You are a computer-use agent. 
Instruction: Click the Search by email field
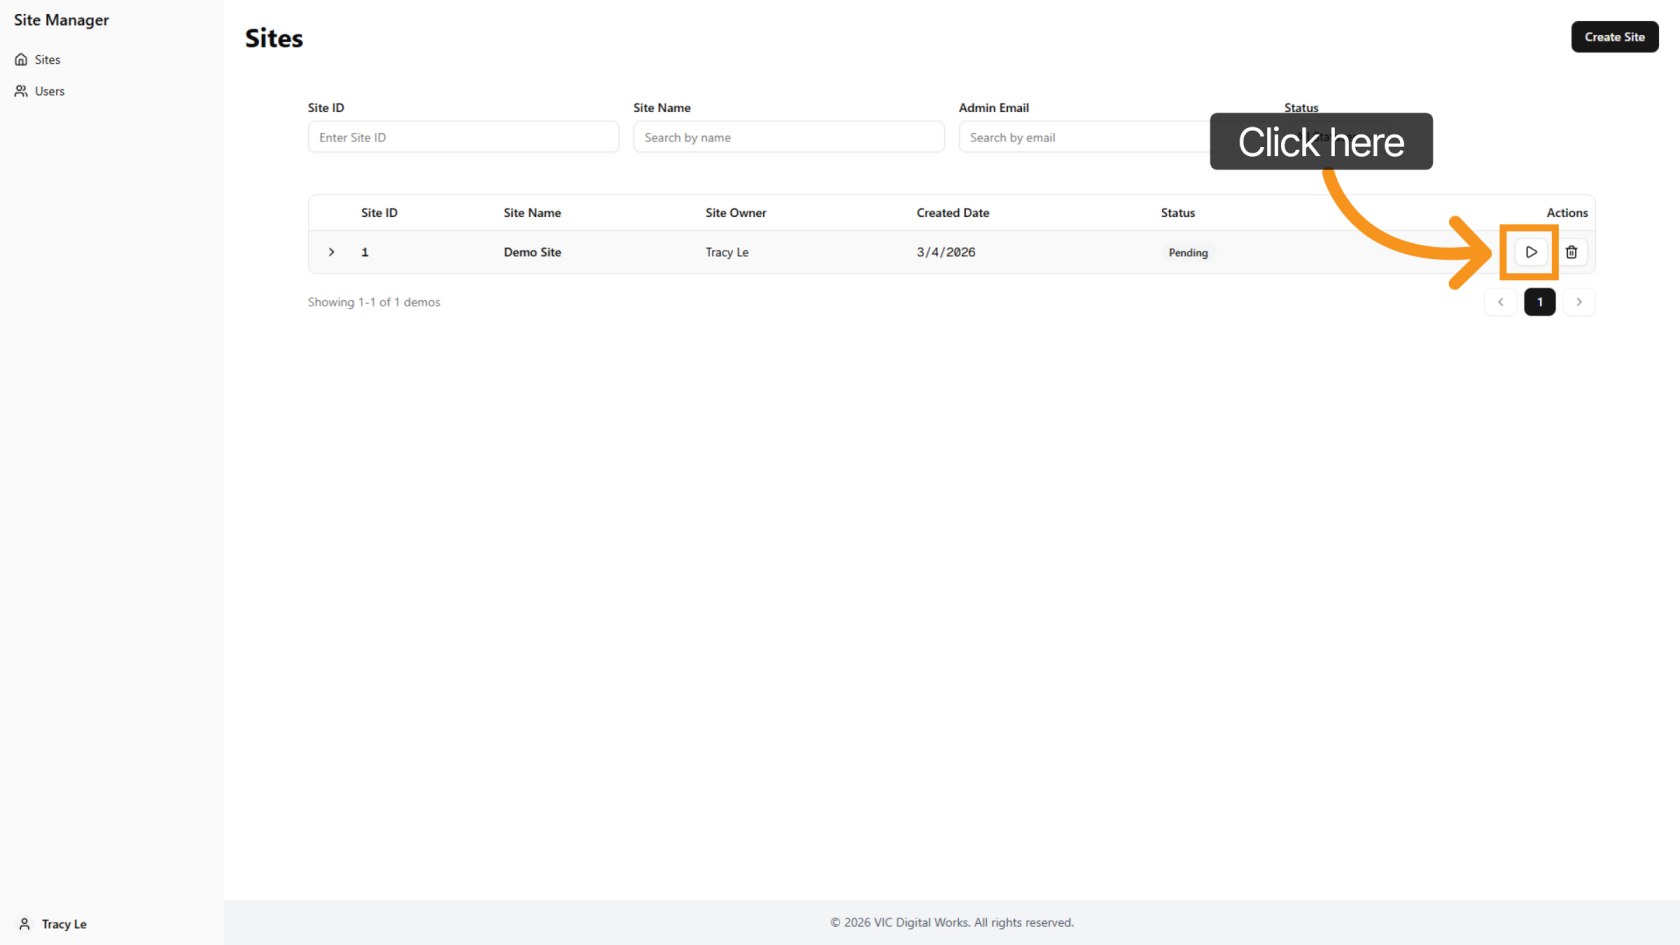point(1080,137)
